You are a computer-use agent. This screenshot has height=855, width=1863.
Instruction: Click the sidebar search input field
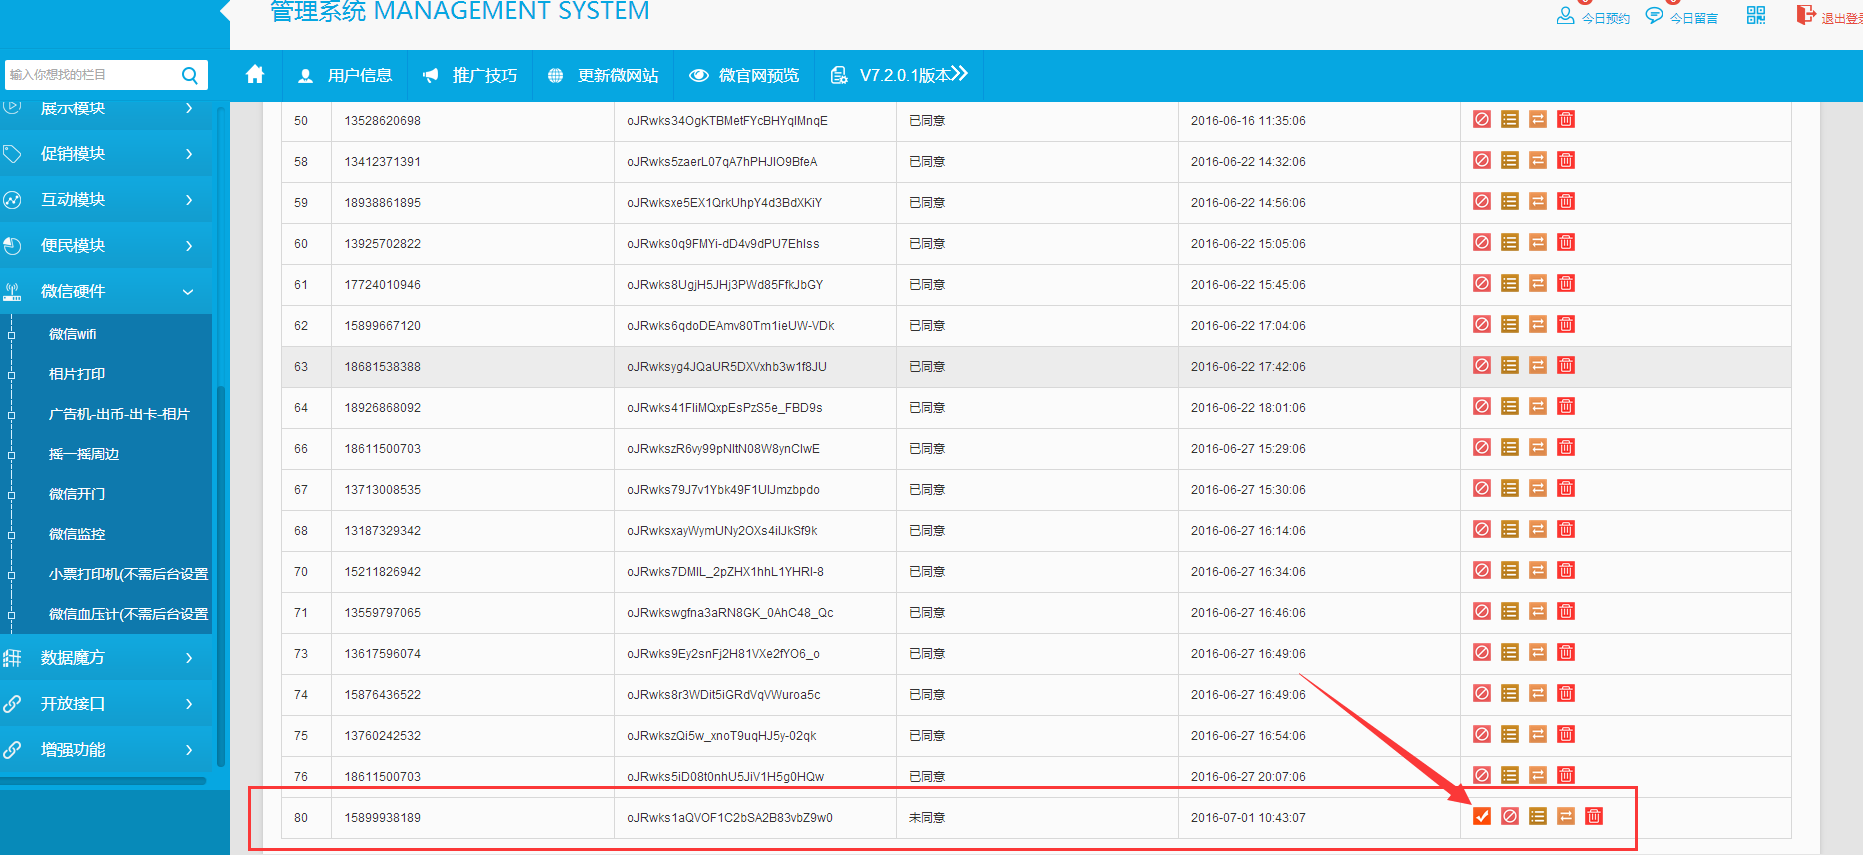coord(92,75)
